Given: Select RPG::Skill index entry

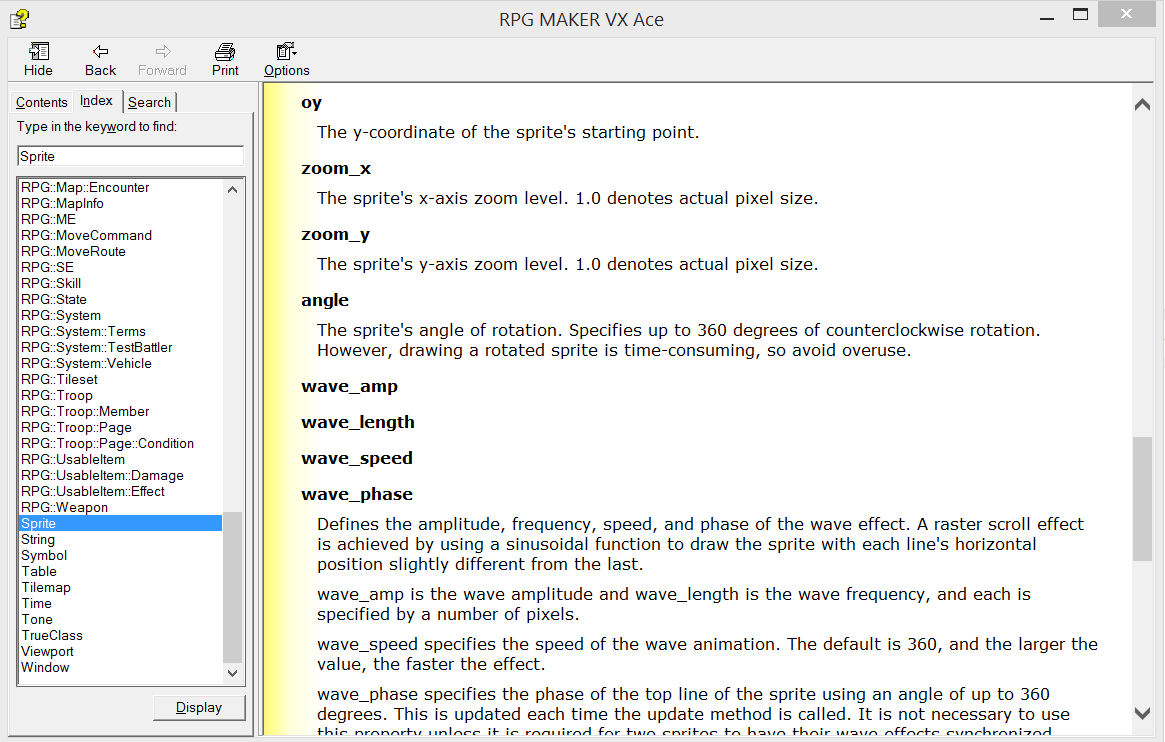Looking at the screenshot, I should (51, 284).
